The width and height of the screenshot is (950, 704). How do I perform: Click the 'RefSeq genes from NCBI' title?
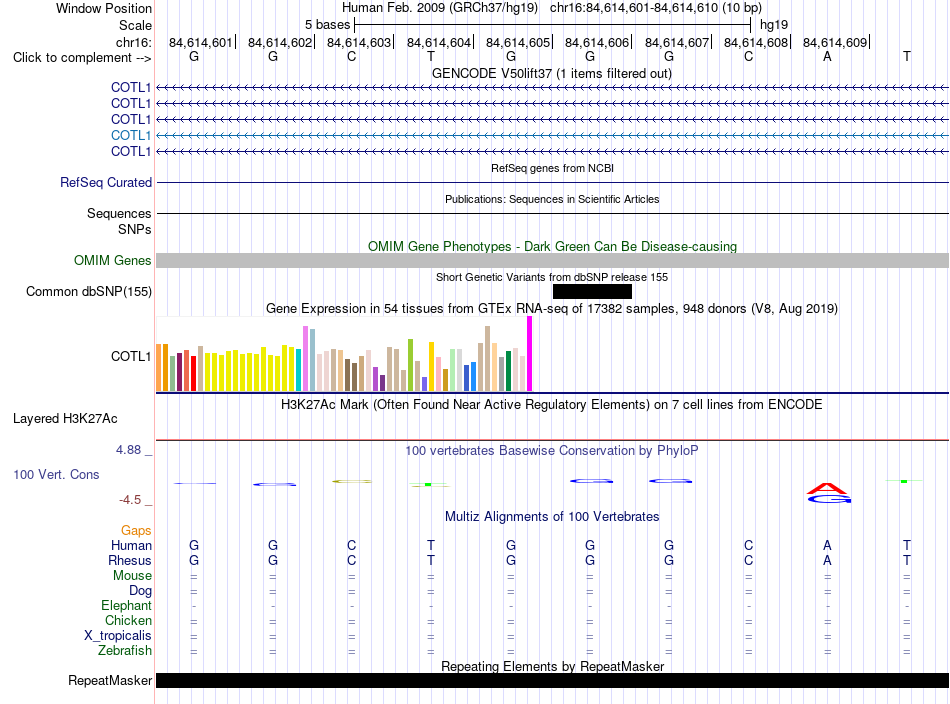point(552,168)
